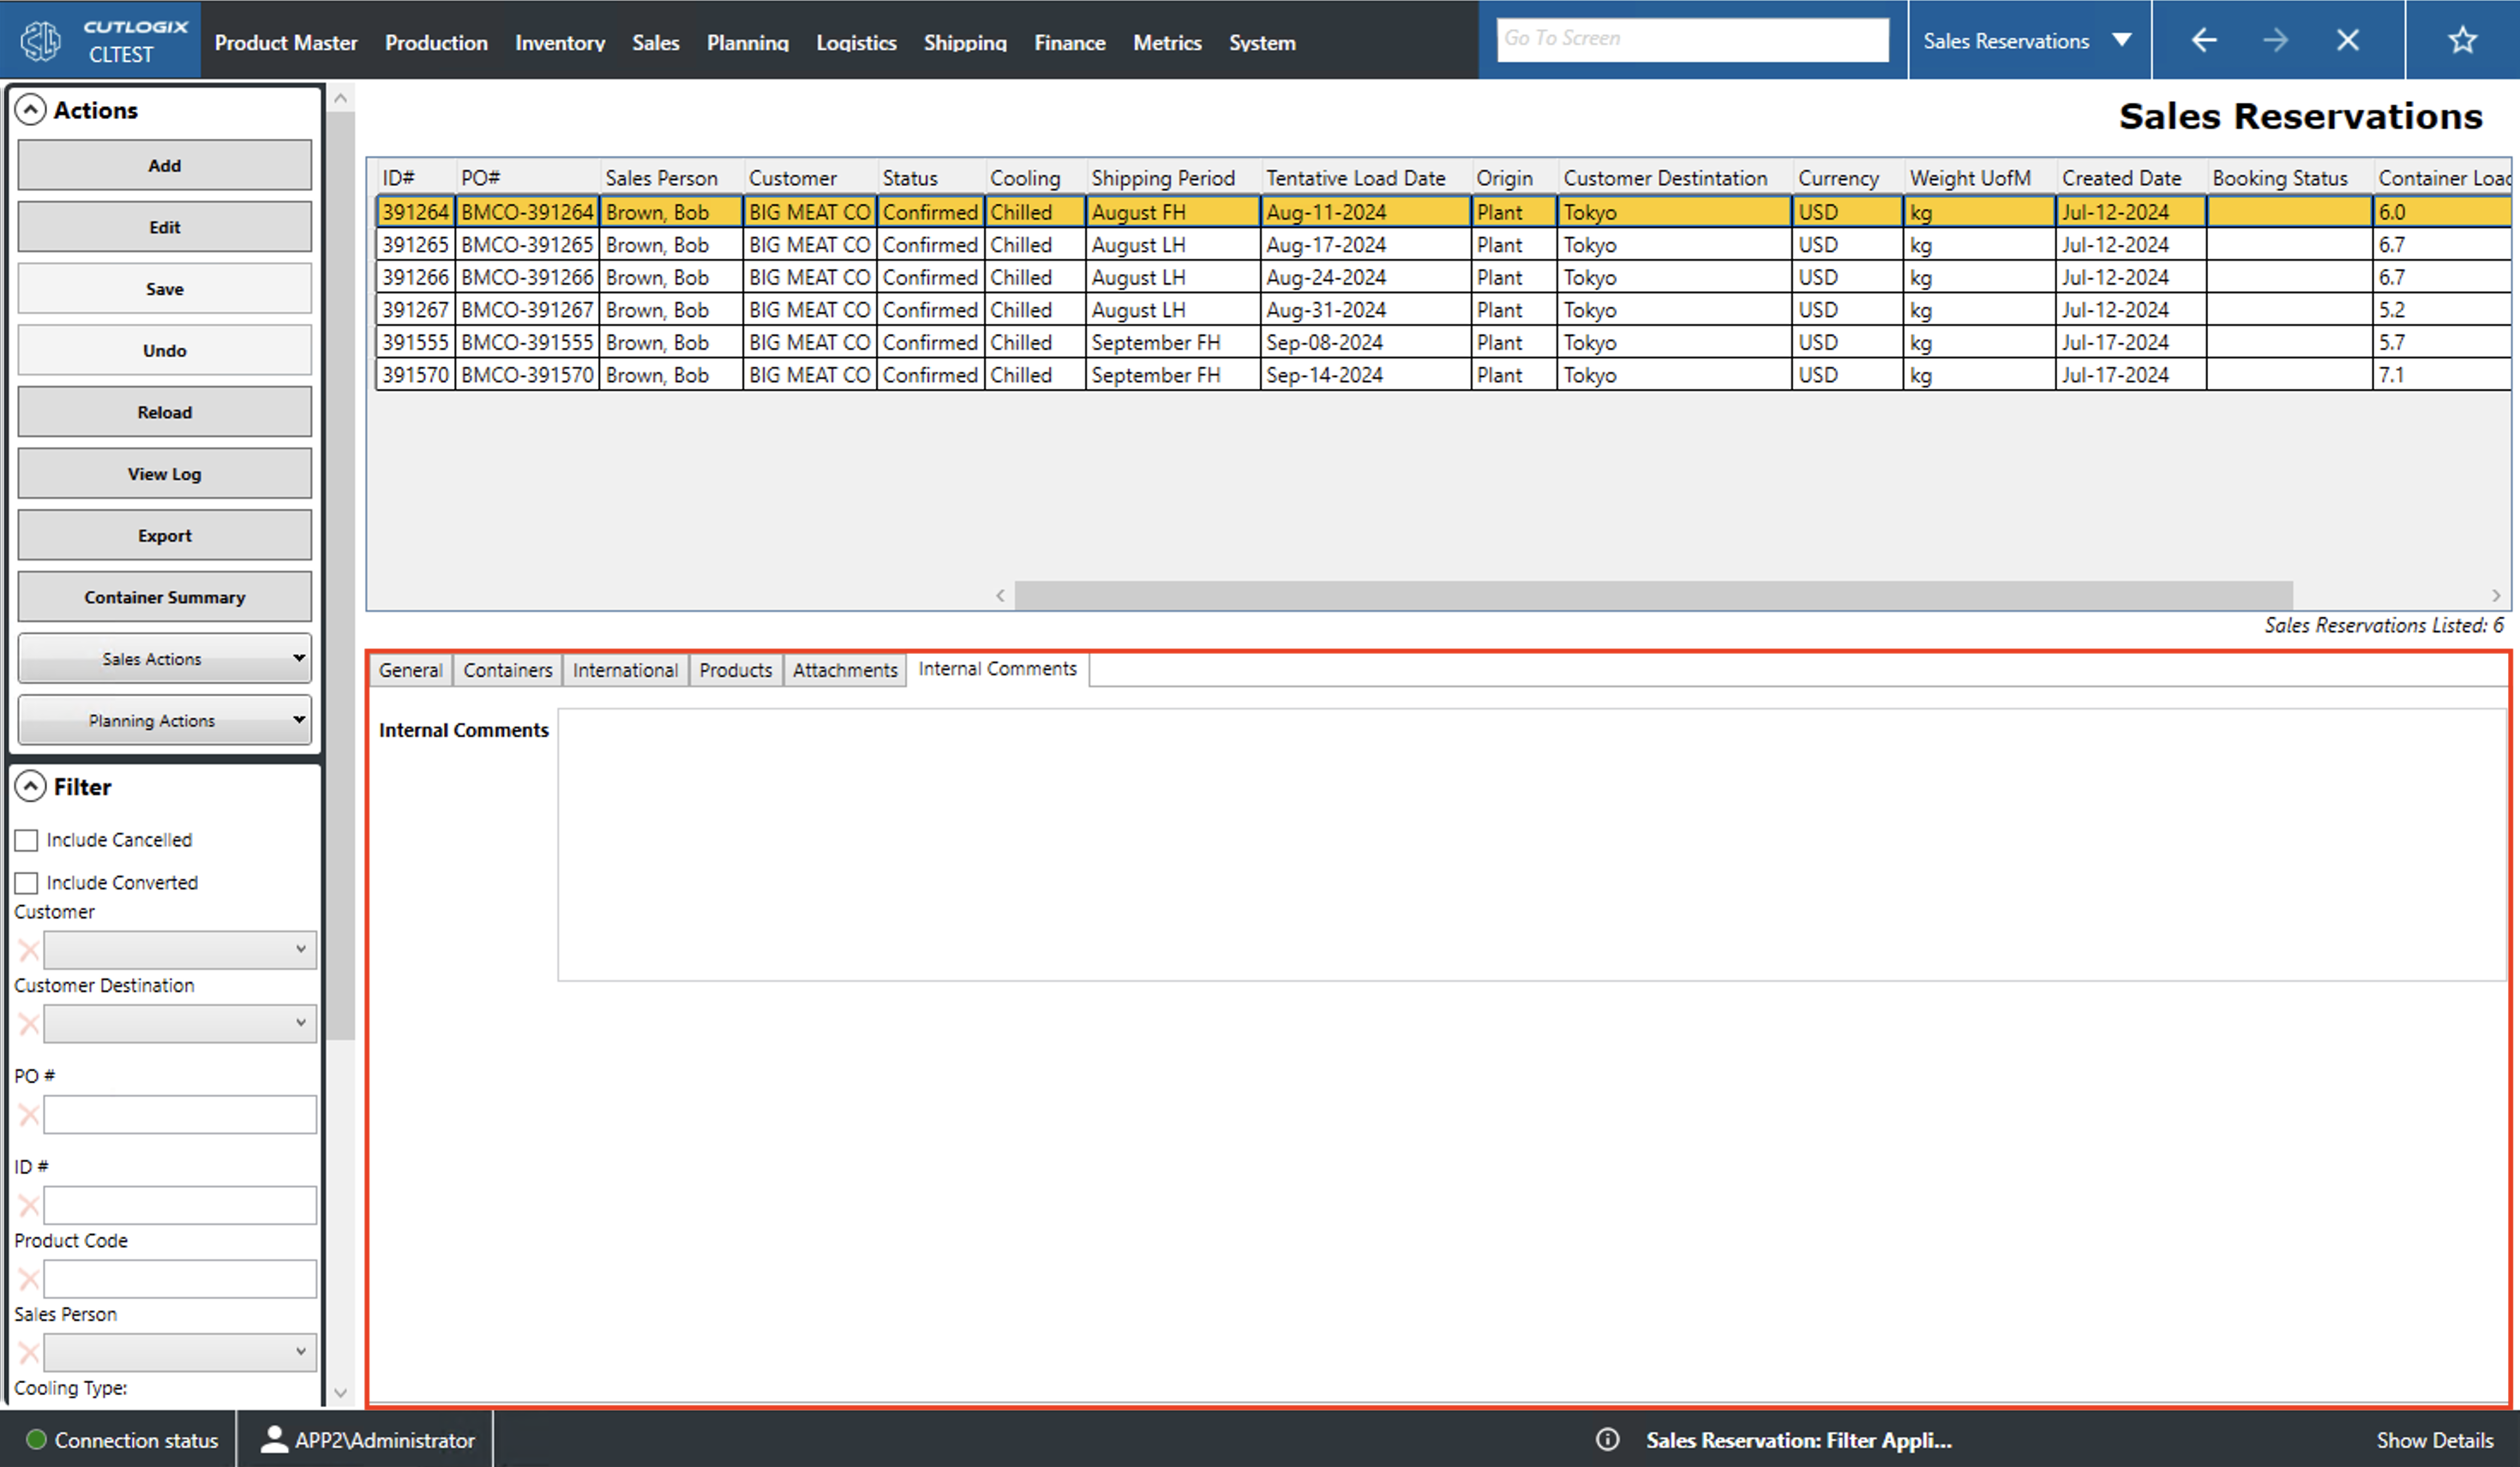Click the Container Summary button
The image size is (2520, 1467).
164,596
